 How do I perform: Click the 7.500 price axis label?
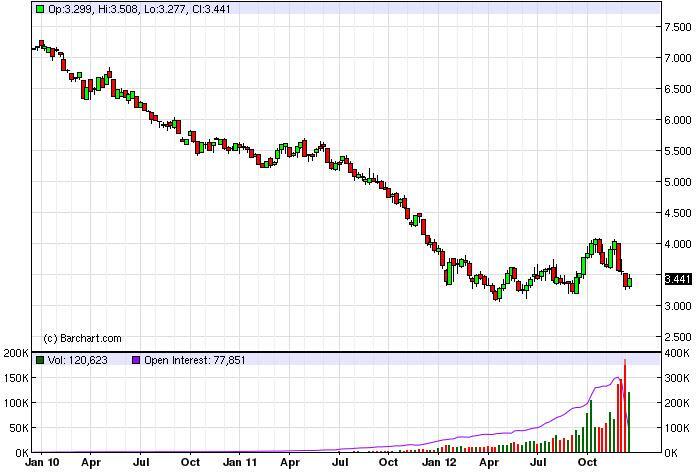(678, 27)
